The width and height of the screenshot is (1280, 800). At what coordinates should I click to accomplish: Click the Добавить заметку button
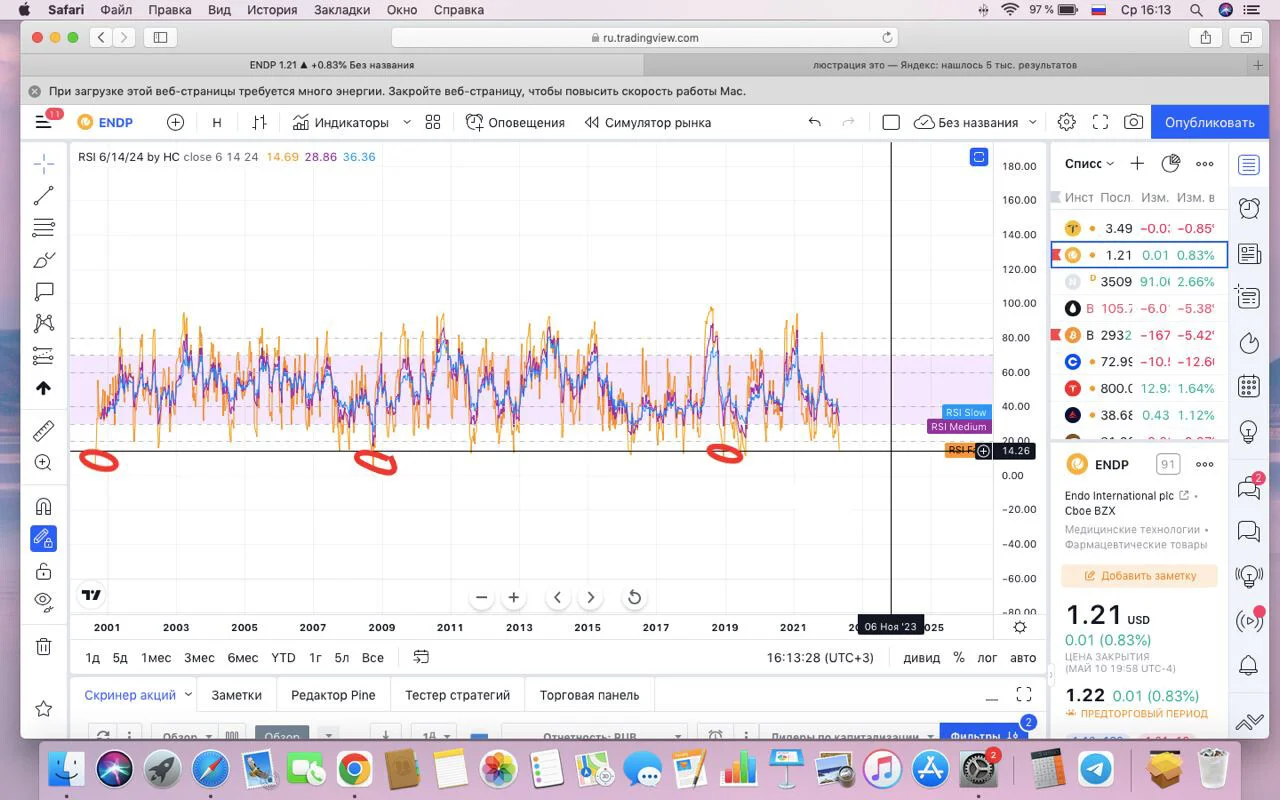click(x=1140, y=576)
